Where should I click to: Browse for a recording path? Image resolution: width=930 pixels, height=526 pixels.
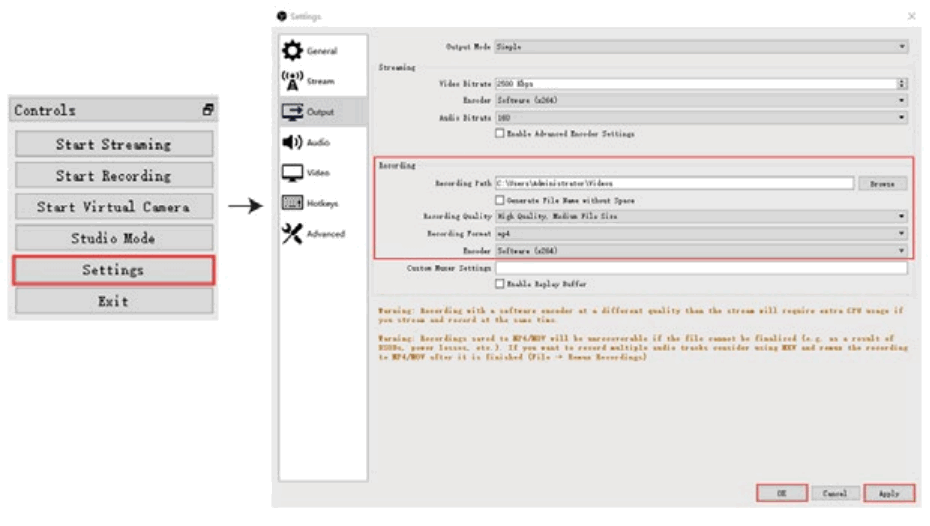click(882, 184)
